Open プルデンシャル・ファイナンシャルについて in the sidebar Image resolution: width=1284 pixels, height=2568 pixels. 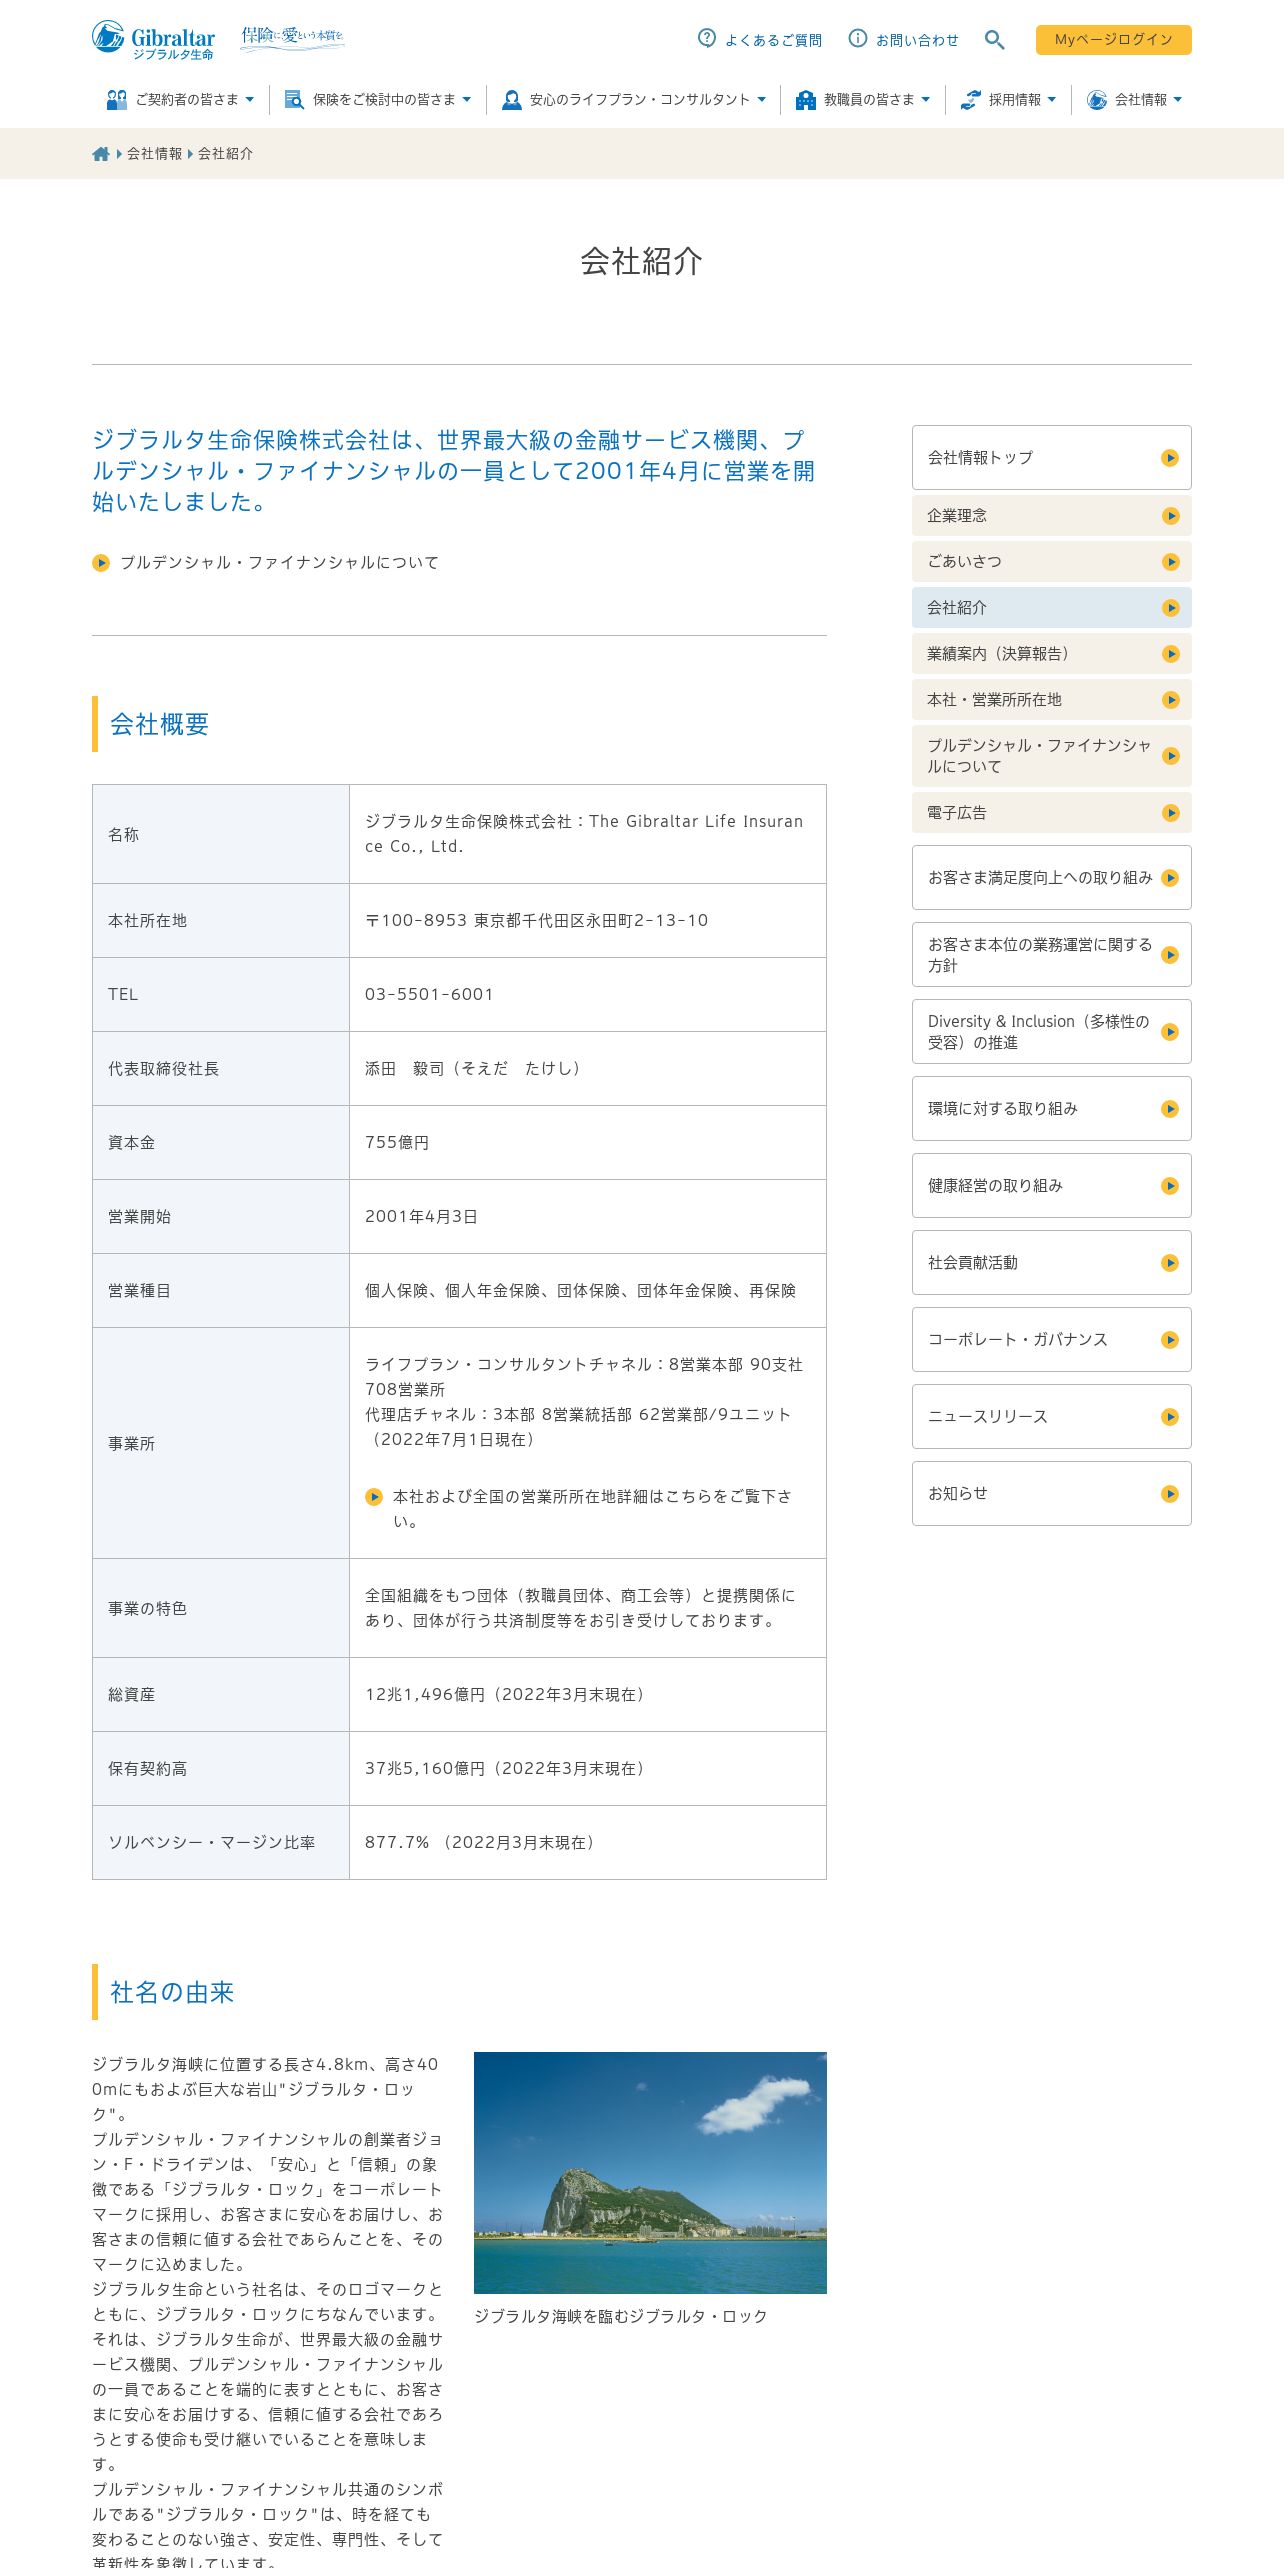pos(1052,756)
